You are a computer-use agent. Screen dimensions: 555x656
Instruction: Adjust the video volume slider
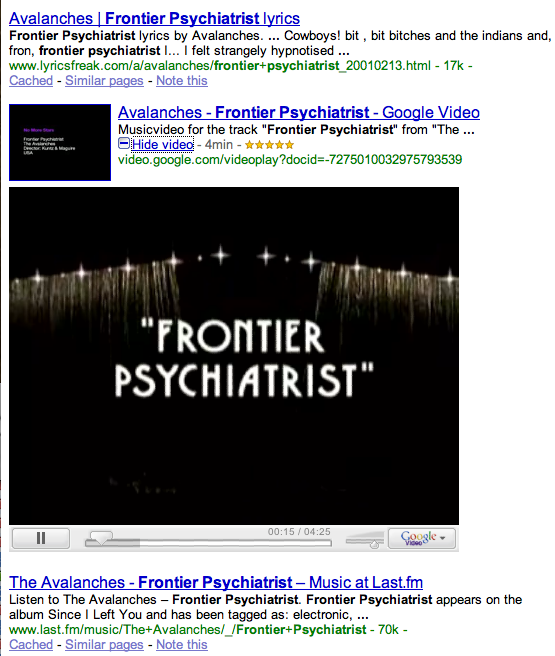365,539
